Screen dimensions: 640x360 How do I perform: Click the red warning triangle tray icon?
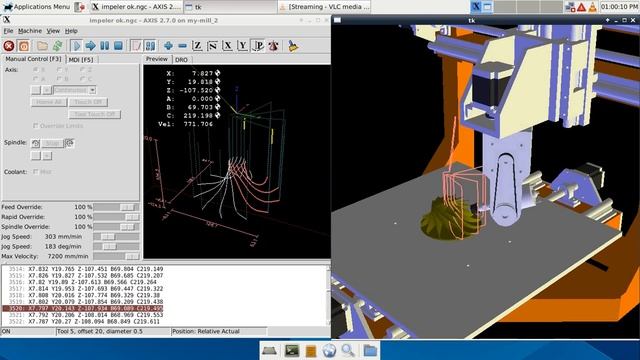(581, 7)
